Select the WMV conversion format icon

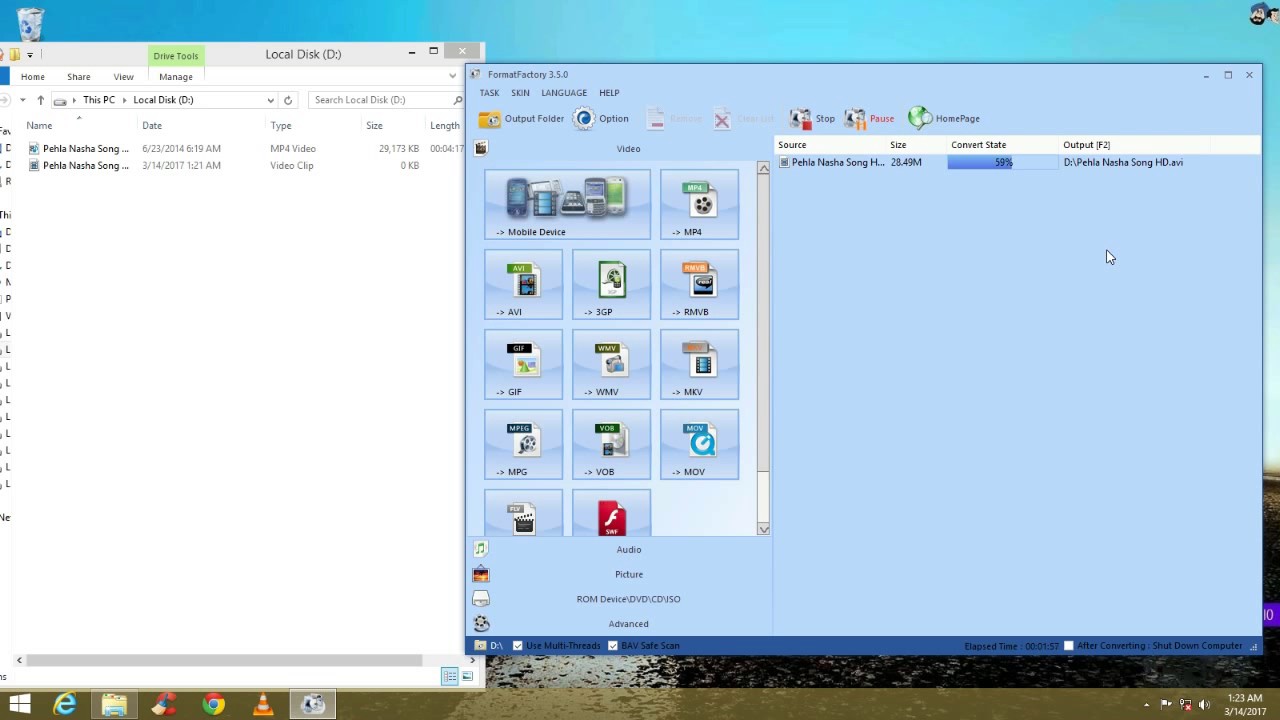click(611, 365)
